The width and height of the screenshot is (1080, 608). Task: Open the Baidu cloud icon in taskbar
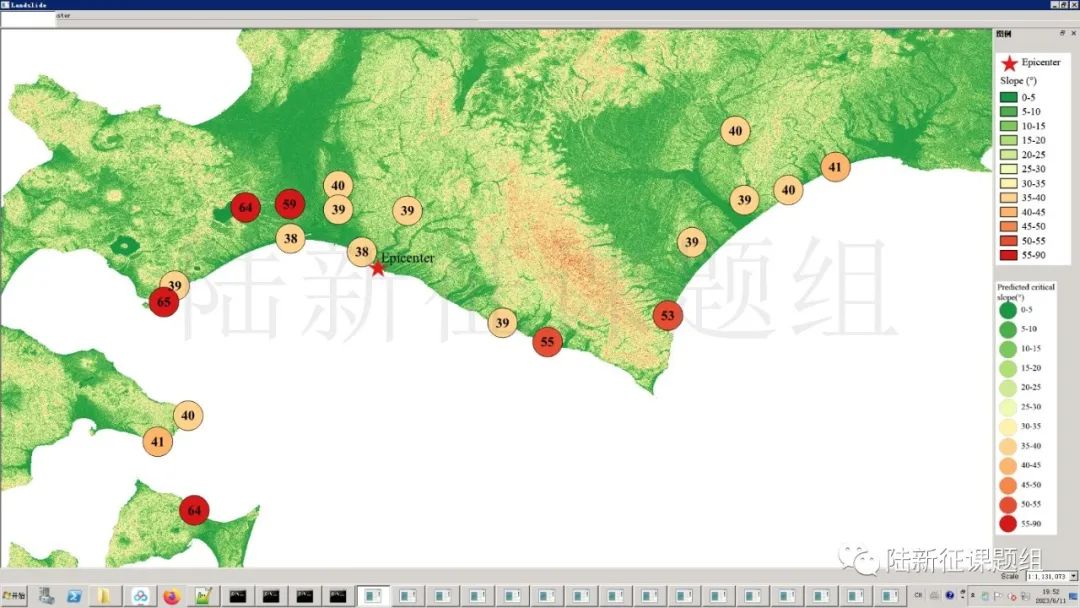tap(139, 596)
